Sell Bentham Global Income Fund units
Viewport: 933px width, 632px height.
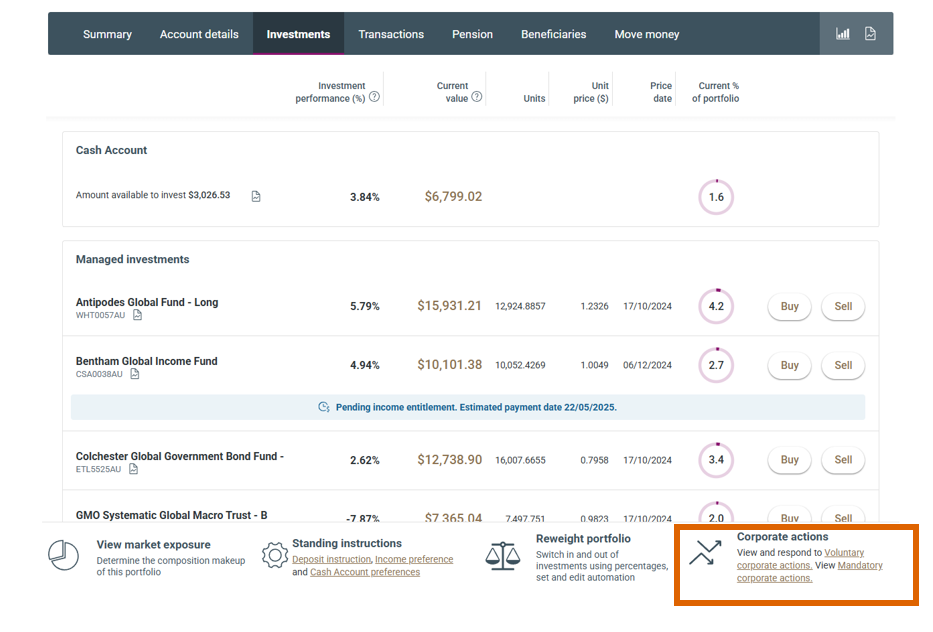(x=843, y=365)
